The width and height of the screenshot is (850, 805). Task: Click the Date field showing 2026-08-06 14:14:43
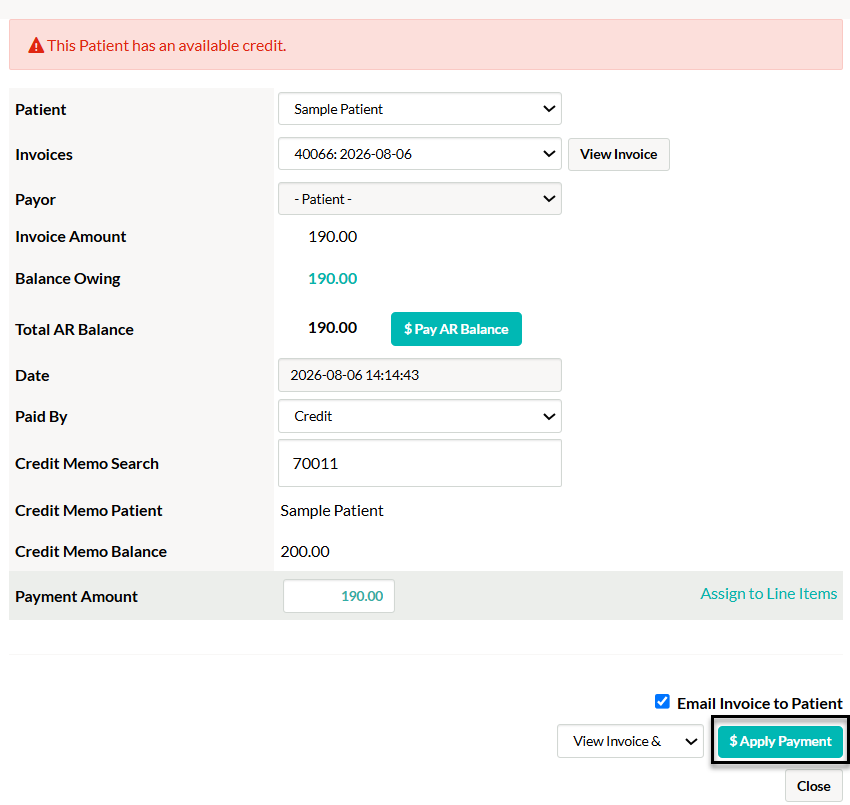pyautogui.click(x=420, y=375)
